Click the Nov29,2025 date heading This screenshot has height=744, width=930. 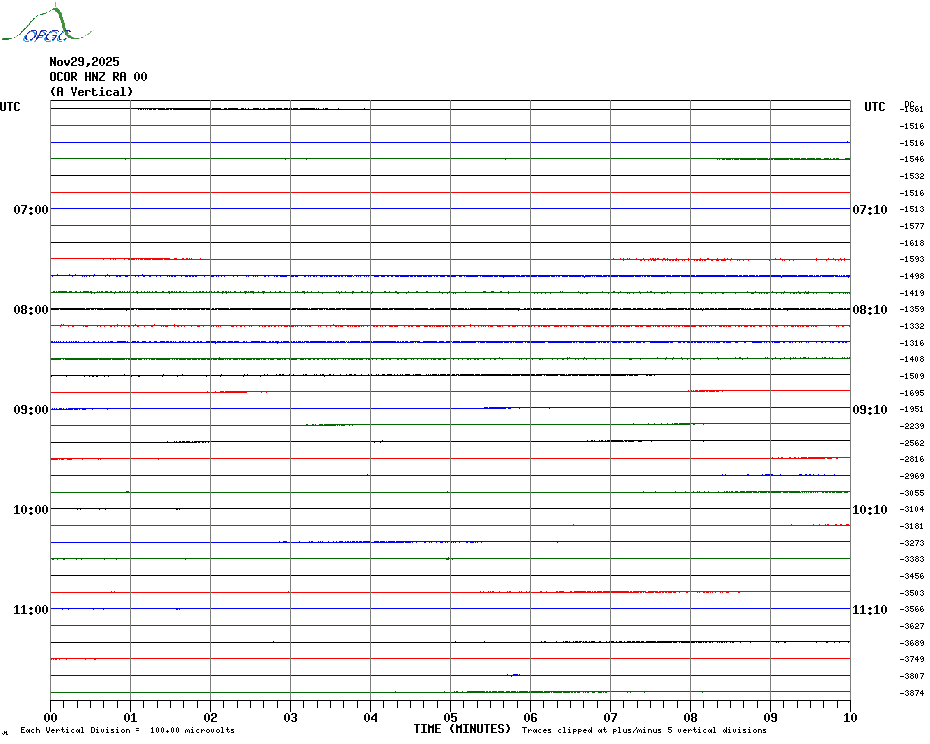click(x=84, y=62)
